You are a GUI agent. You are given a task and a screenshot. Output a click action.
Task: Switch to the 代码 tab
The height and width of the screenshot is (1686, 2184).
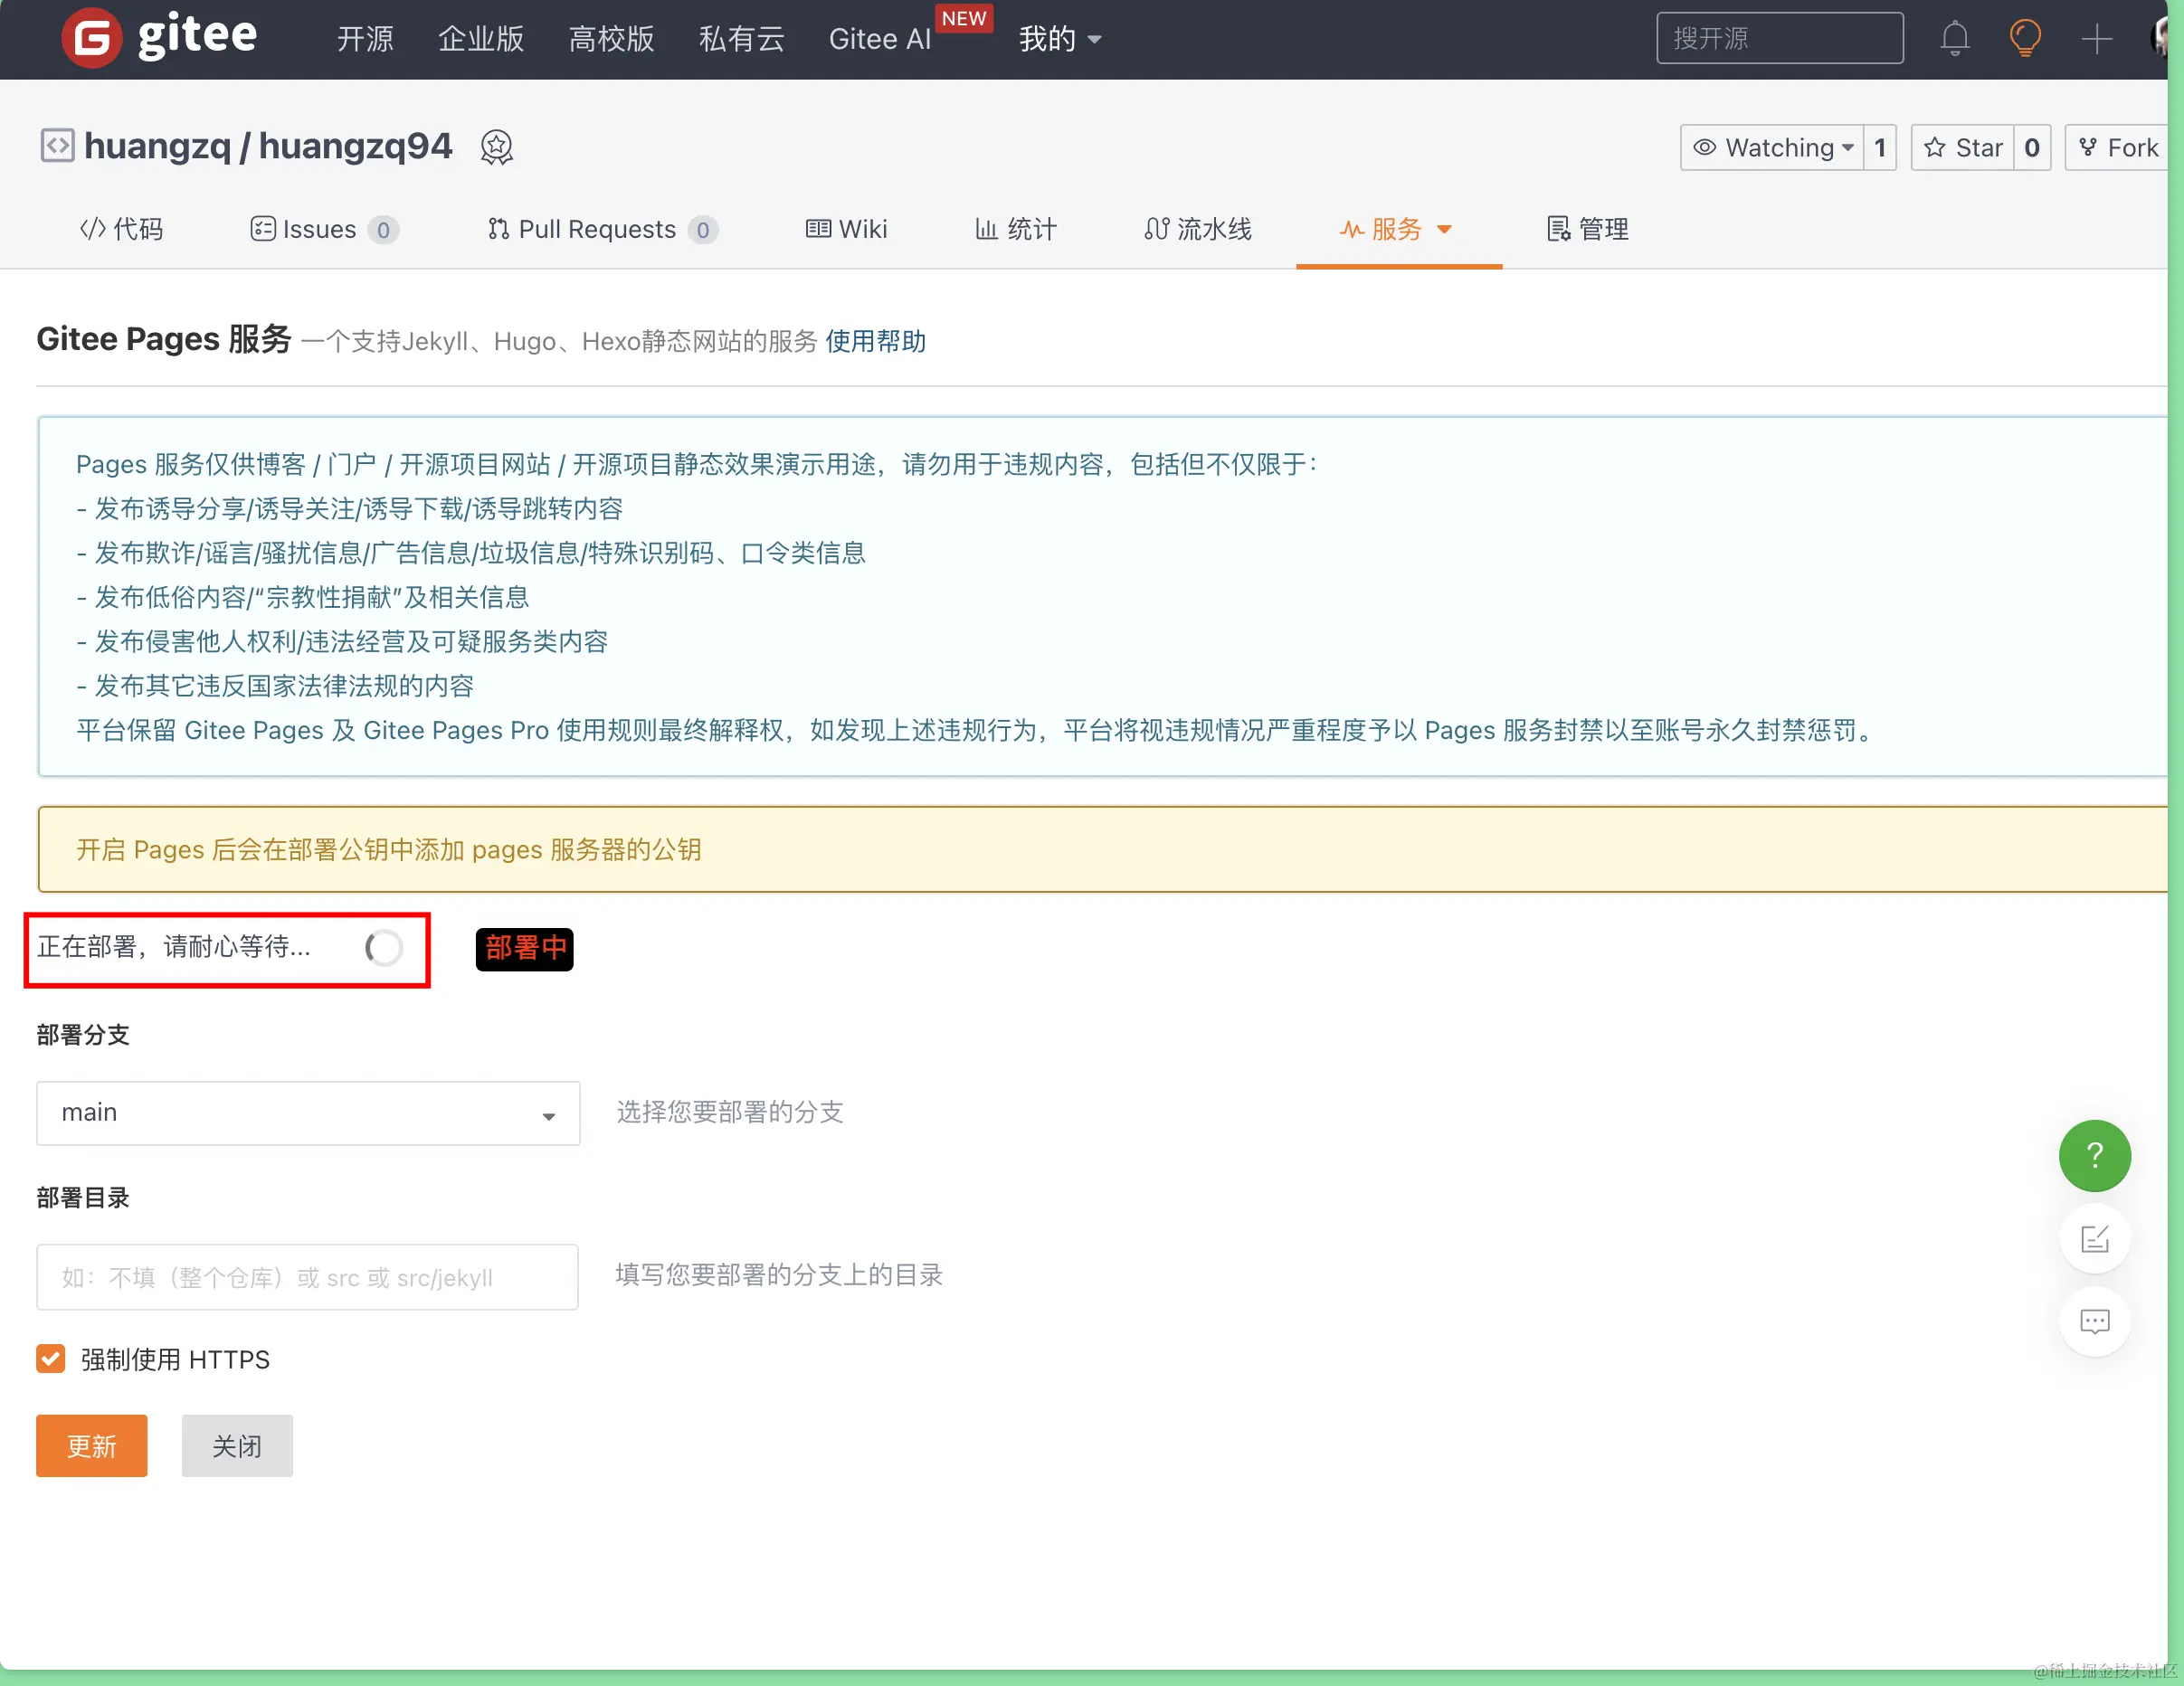pos(121,229)
